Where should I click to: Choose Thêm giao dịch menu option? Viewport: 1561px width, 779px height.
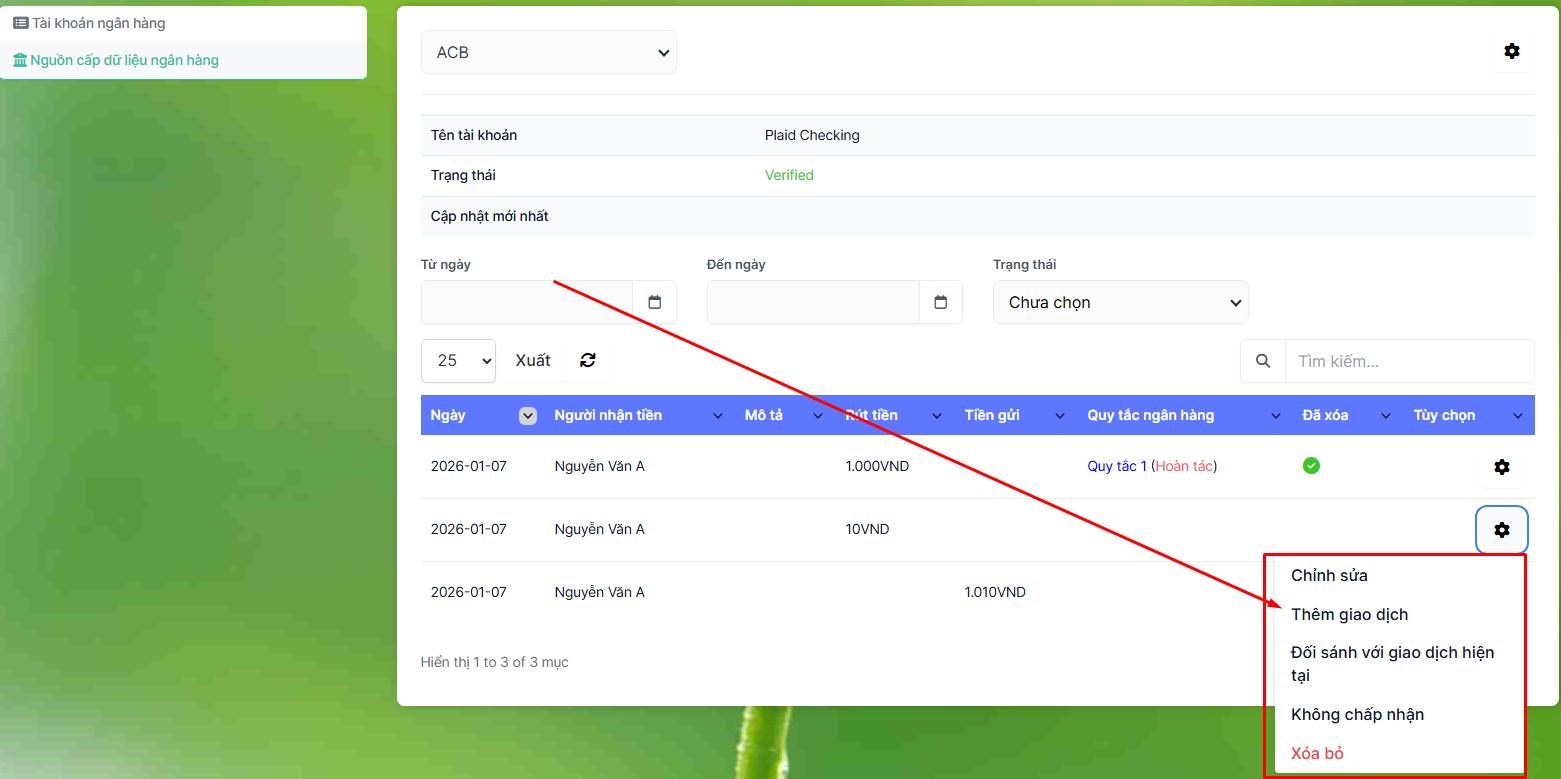click(x=1349, y=614)
